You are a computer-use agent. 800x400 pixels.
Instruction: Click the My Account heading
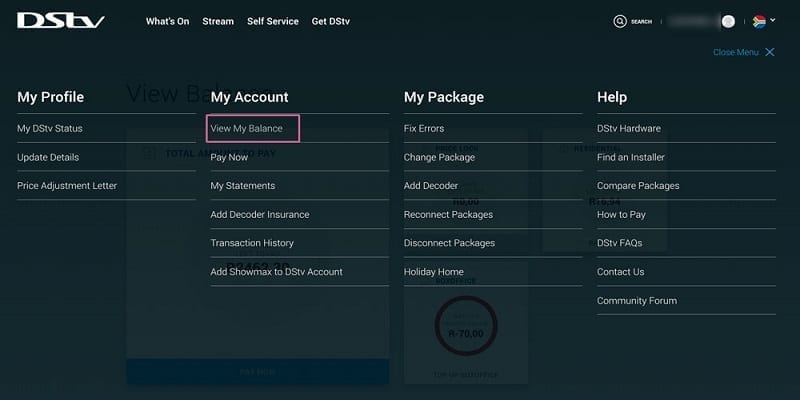[249, 97]
